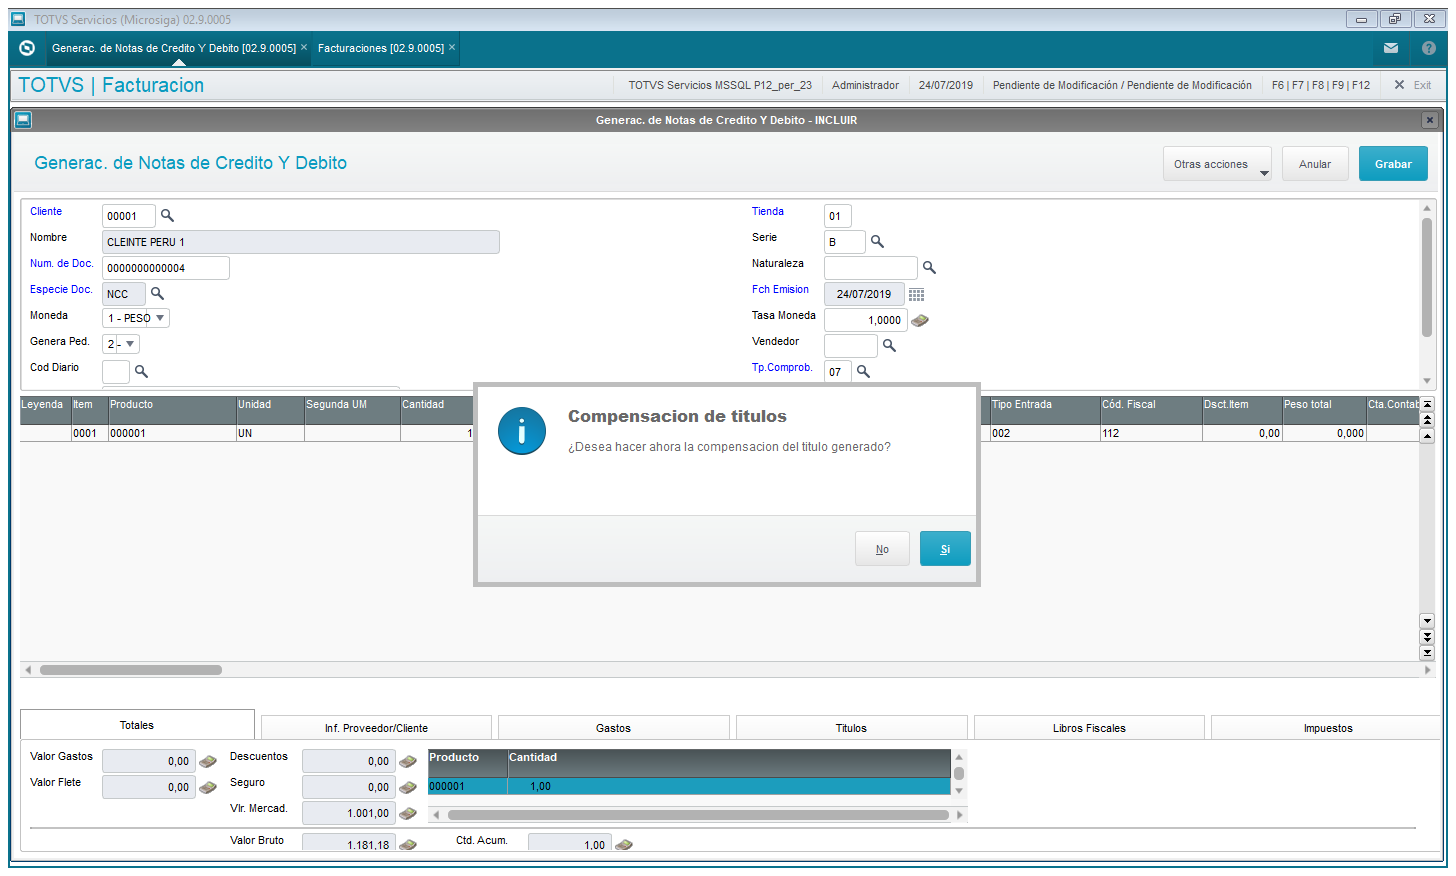
Task: Close Generac. de Notas tab
Action: point(304,47)
